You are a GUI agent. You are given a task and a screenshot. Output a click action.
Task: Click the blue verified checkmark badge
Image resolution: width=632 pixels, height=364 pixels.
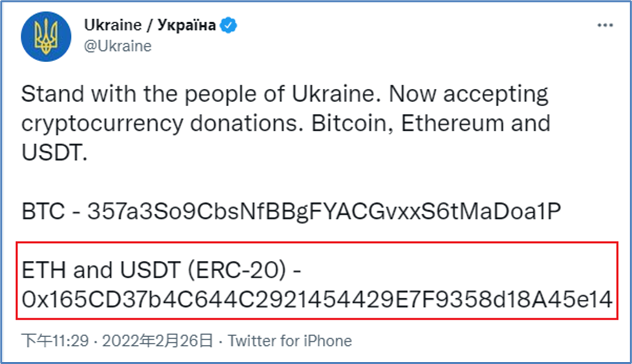pos(228,25)
